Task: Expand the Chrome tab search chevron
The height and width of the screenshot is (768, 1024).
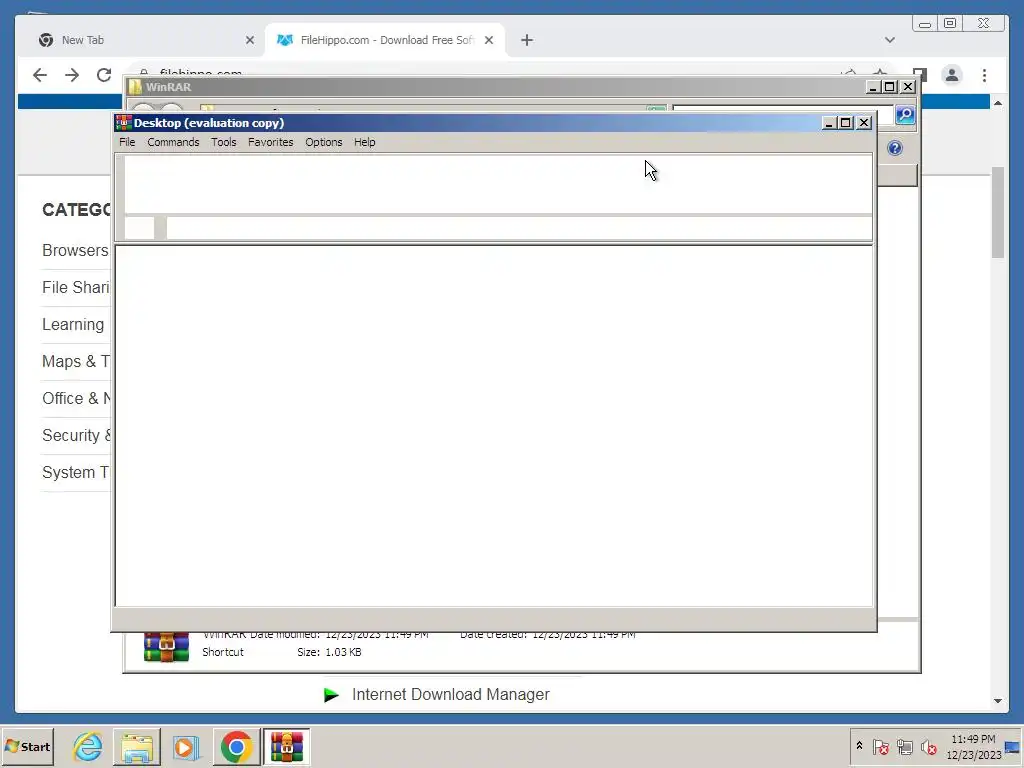Action: tap(889, 40)
